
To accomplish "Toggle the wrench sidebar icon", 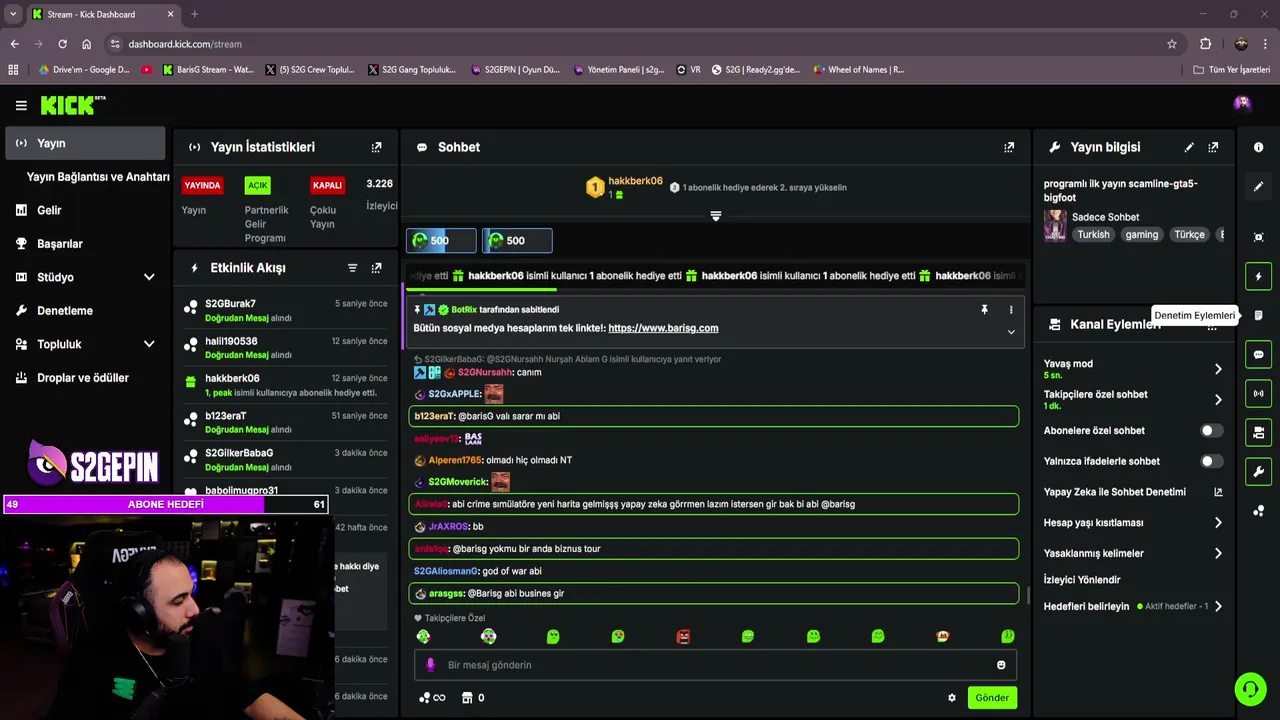I will (x=1258, y=471).
